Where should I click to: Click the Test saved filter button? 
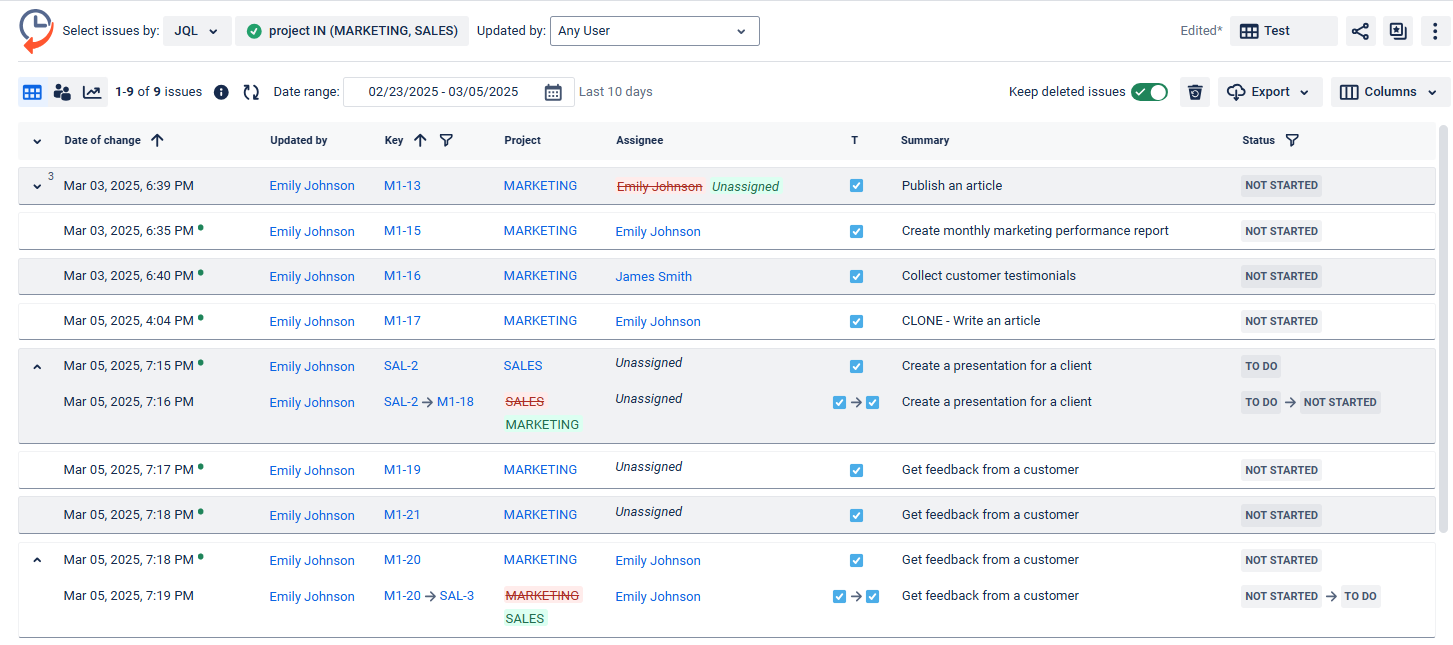[1283, 31]
